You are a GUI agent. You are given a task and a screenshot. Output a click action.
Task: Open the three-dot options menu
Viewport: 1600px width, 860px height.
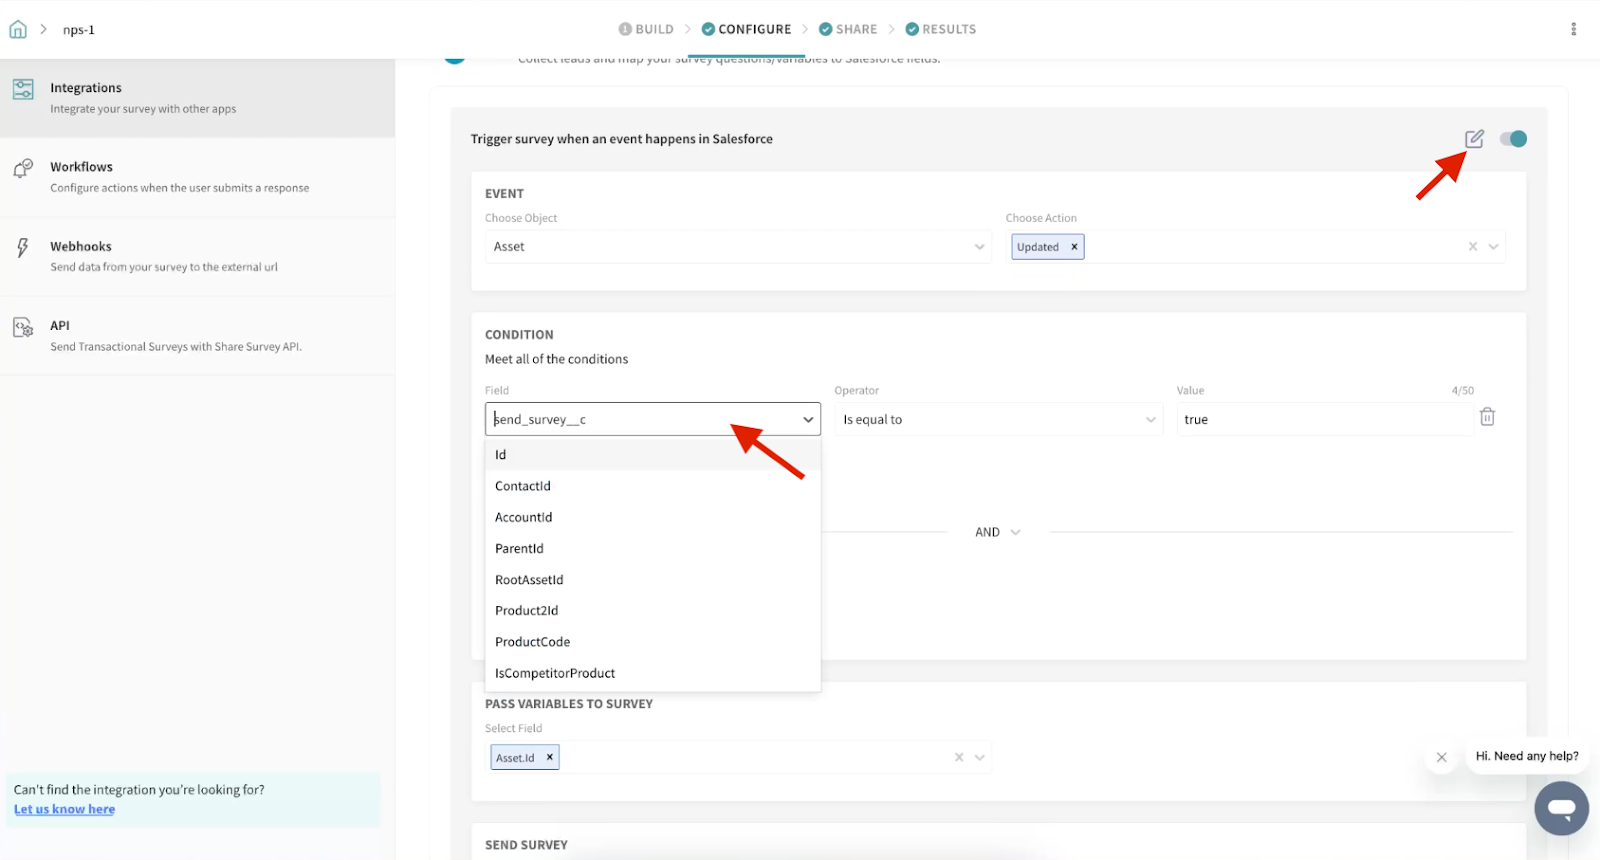[1573, 29]
